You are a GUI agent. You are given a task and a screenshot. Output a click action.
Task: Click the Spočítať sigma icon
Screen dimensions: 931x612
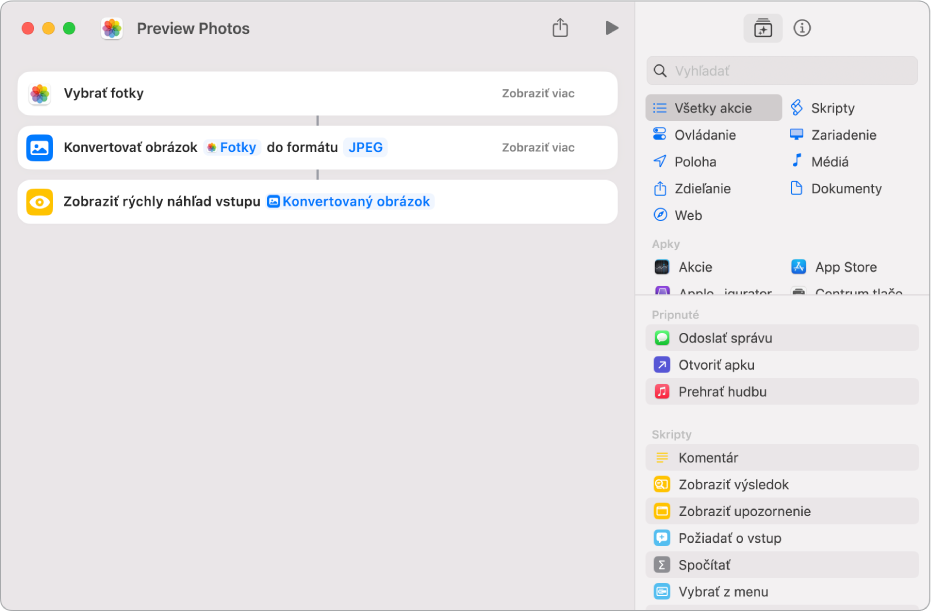point(661,565)
